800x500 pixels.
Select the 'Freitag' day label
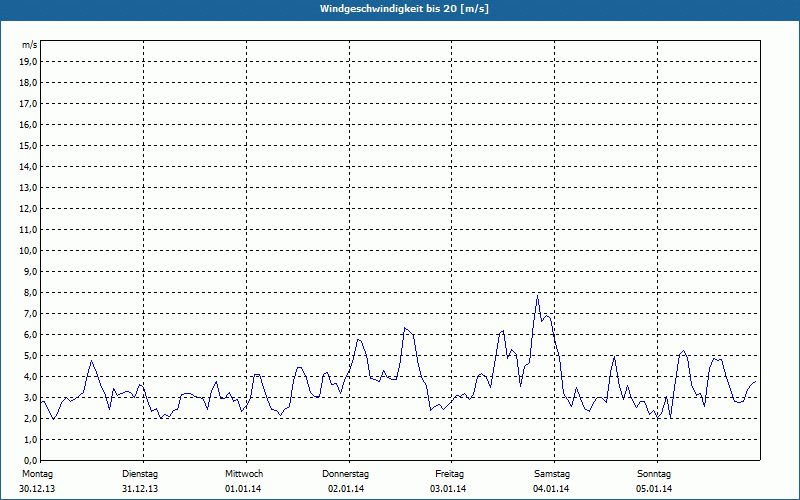(449, 474)
